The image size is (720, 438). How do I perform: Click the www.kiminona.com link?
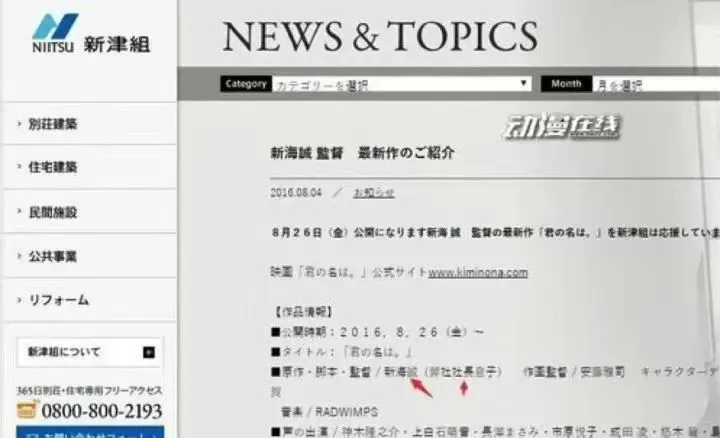click(x=477, y=272)
